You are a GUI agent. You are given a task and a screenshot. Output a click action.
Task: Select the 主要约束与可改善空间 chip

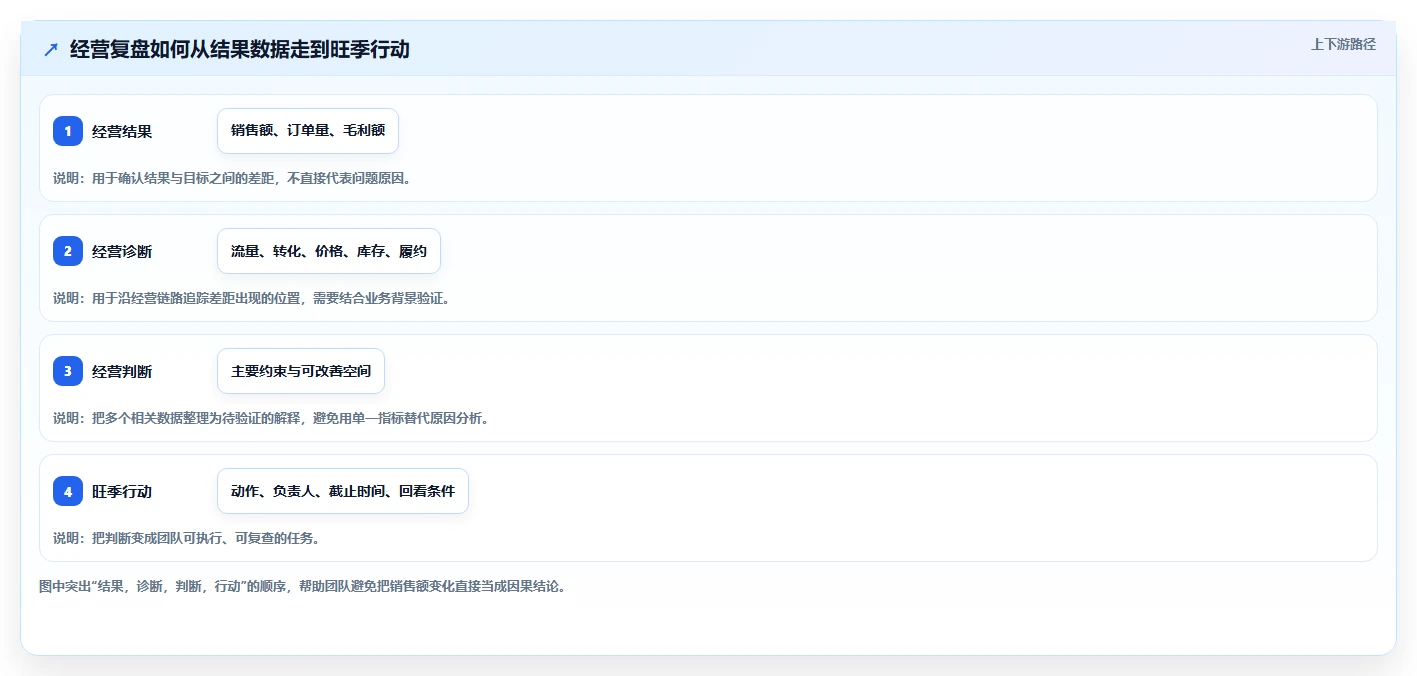[x=301, y=371]
